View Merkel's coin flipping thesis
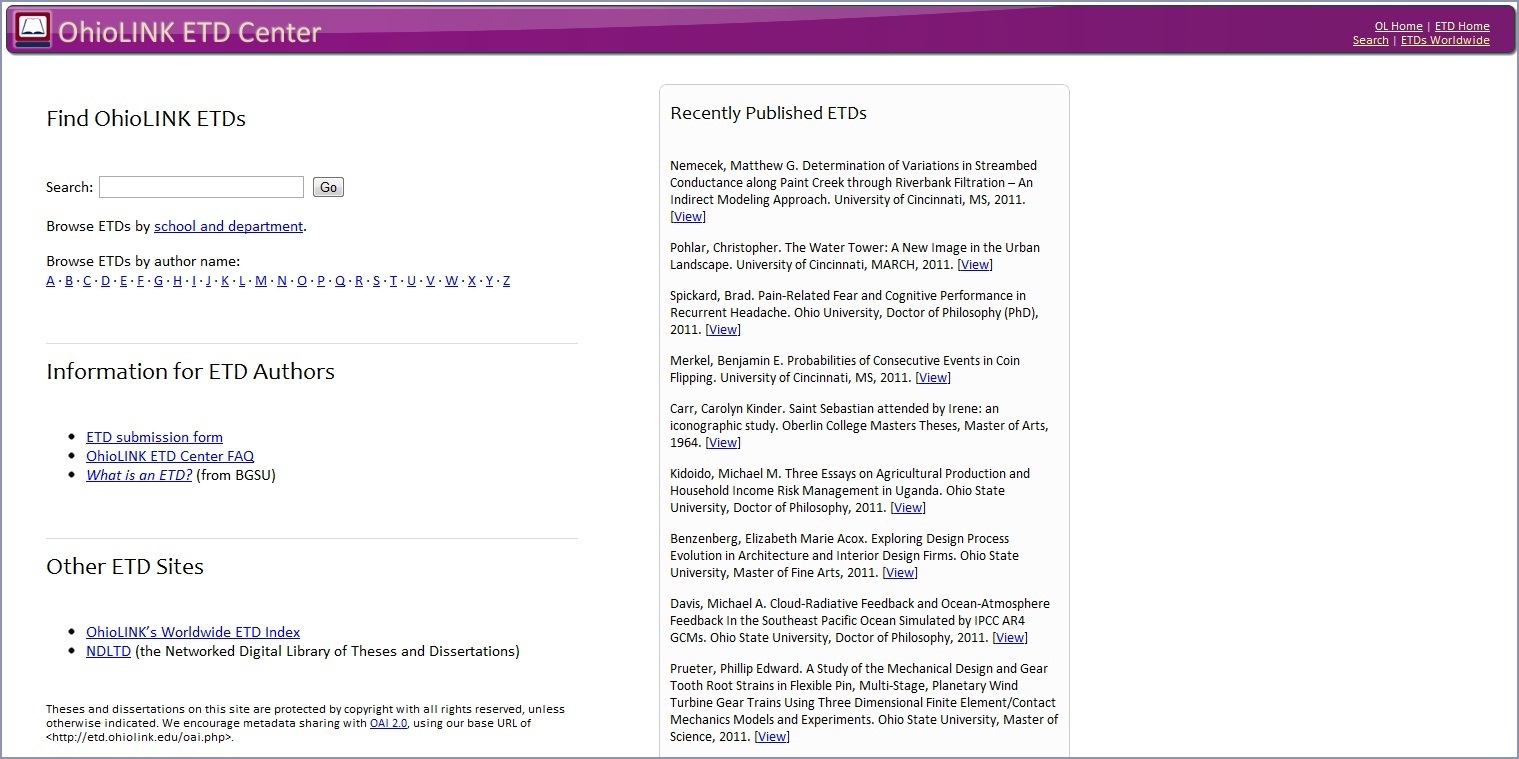This screenshot has height=759, width=1519. pos(932,377)
